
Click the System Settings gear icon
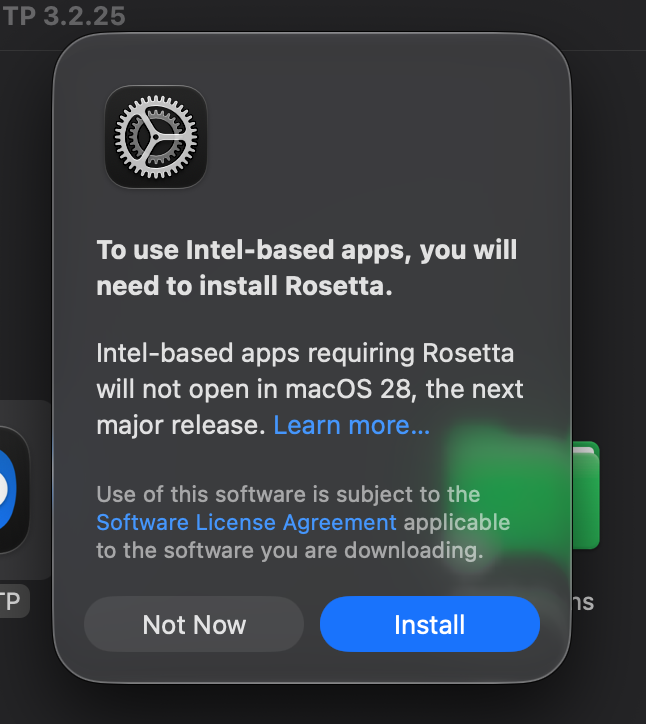[x=156, y=137]
